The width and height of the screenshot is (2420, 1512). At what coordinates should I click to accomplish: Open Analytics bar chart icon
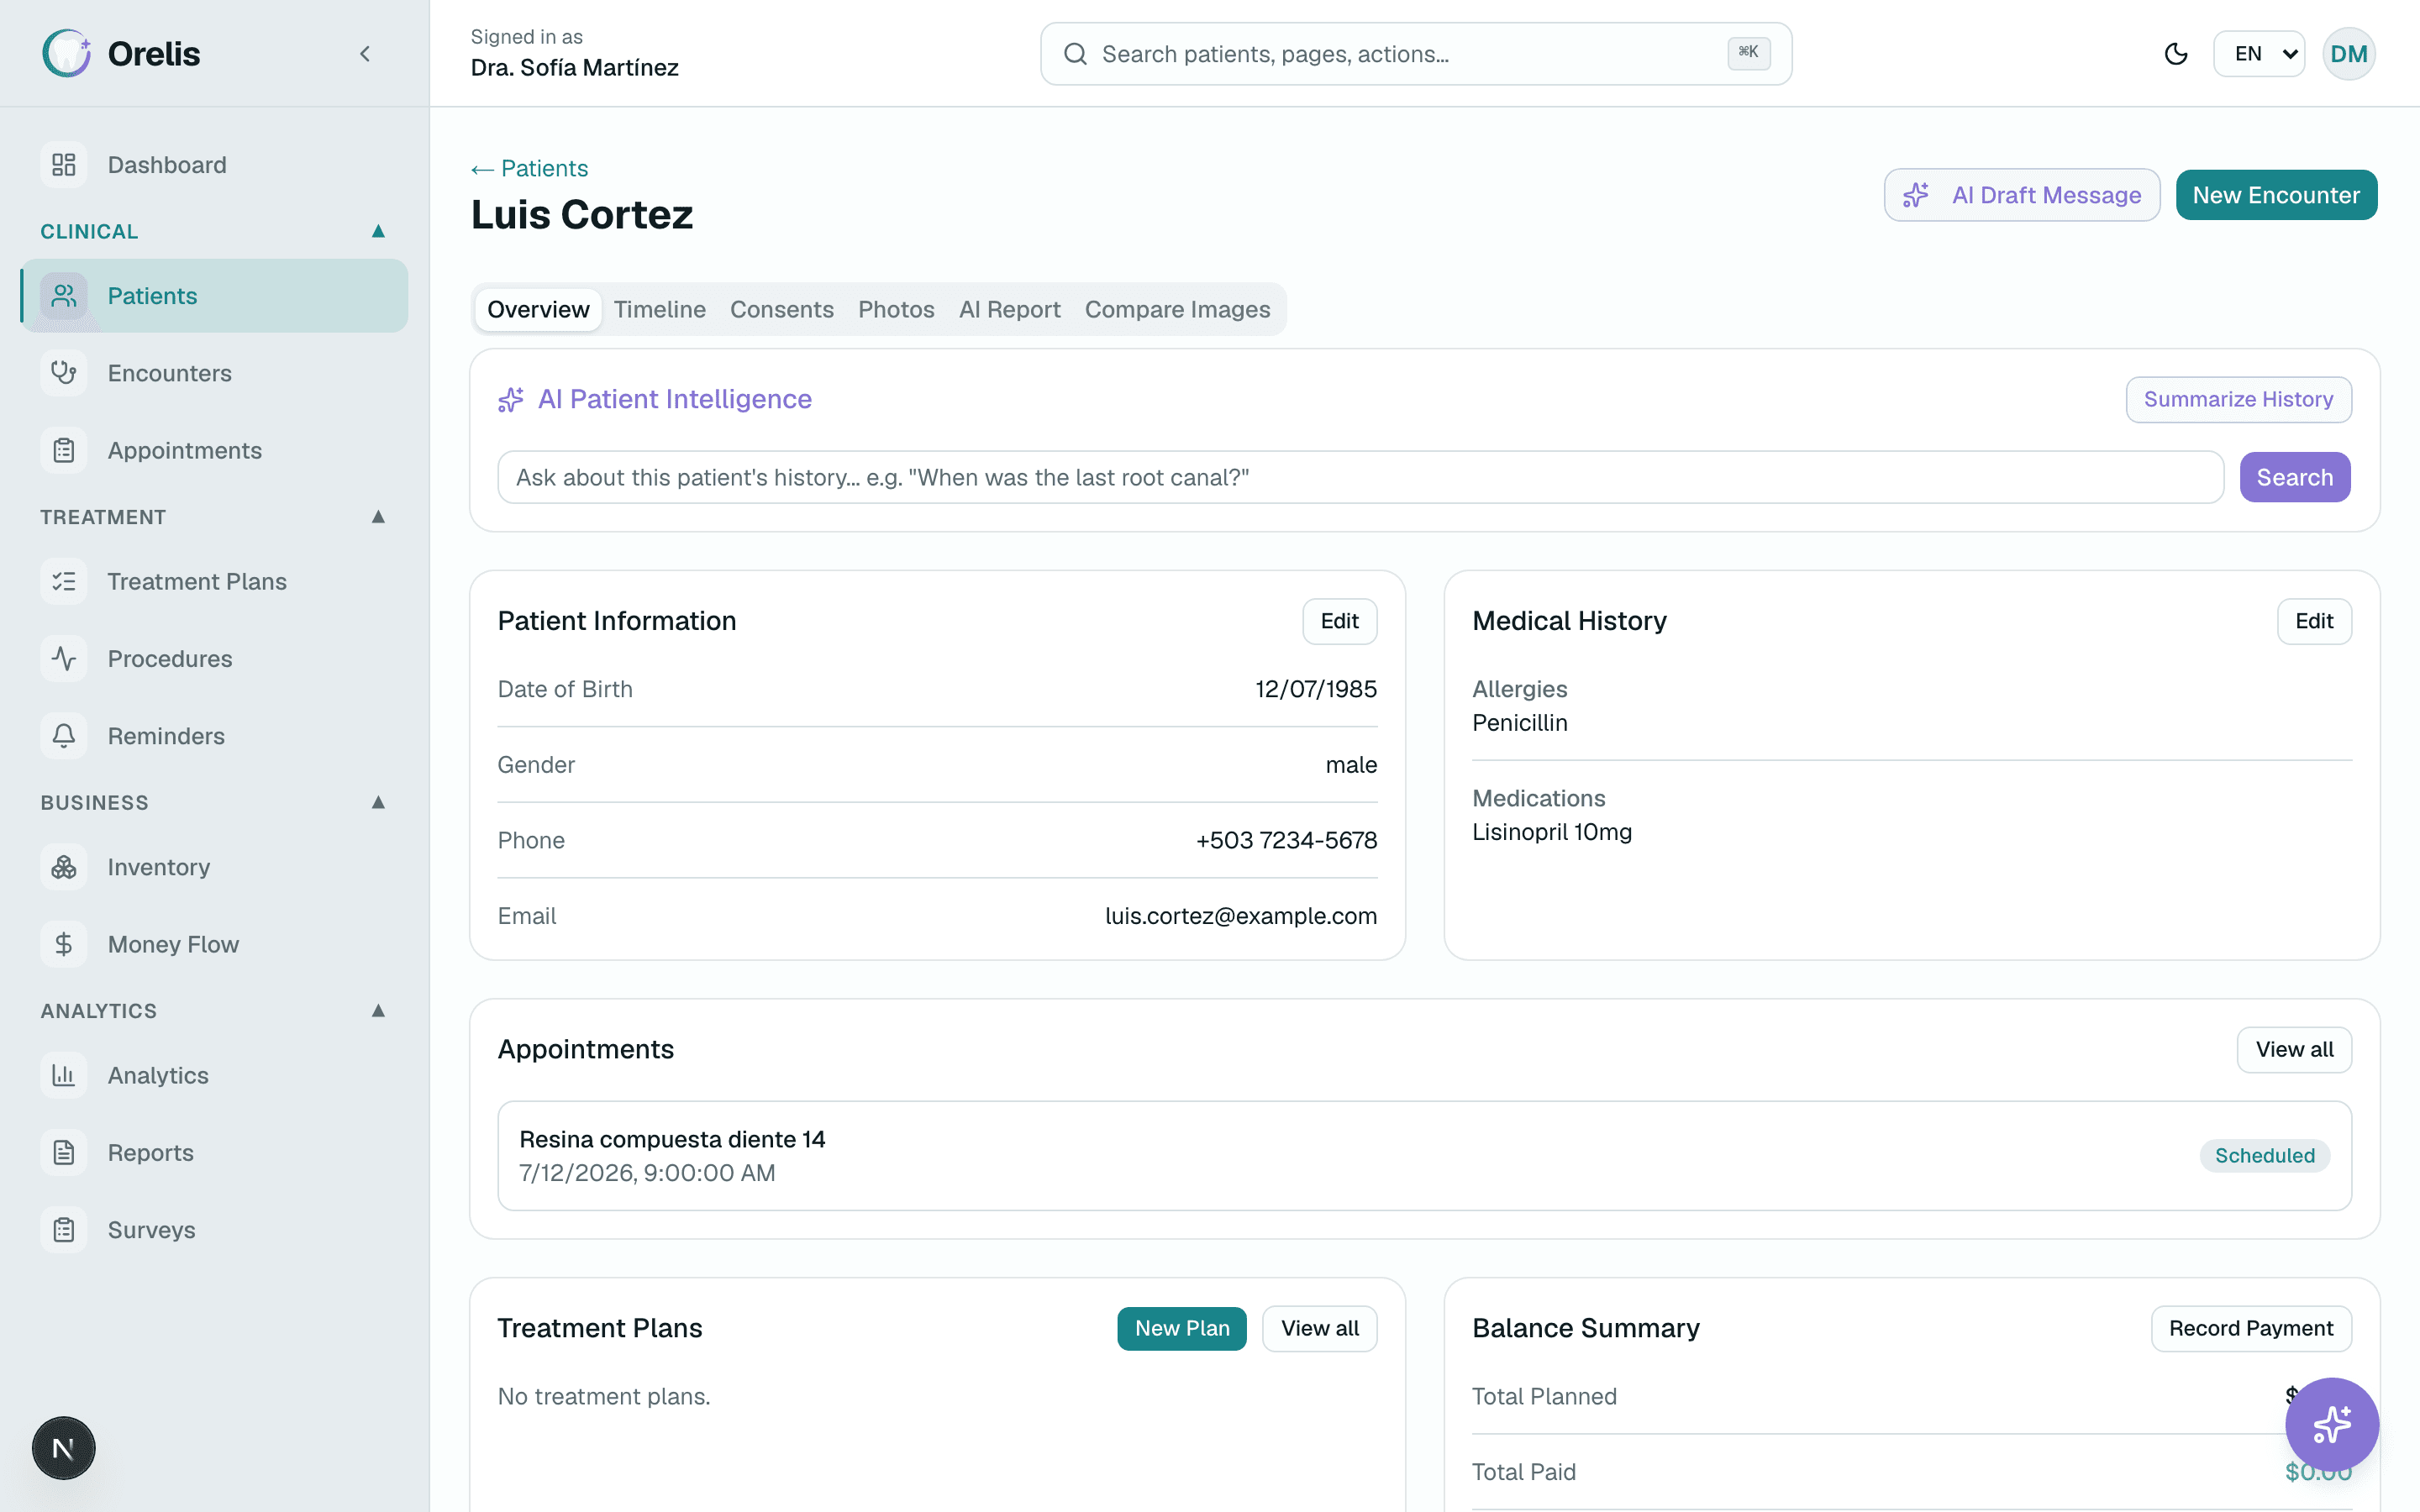[x=64, y=1075]
